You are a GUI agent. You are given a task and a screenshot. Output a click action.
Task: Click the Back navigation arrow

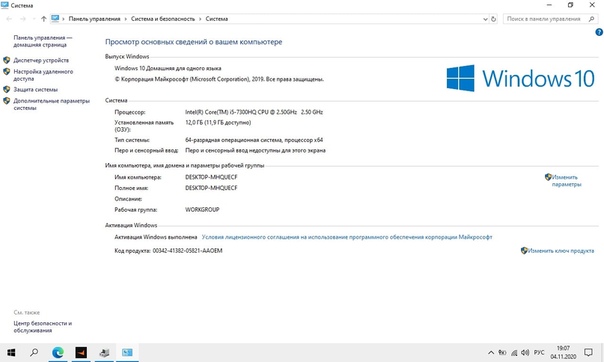[x=9, y=19]
